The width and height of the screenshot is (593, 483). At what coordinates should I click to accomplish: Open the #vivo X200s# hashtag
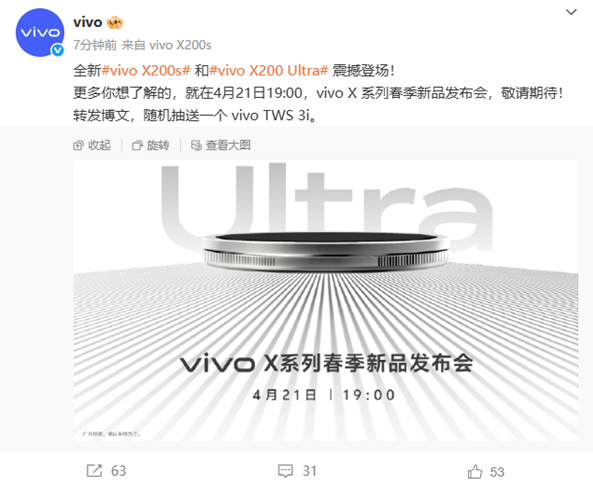146,70
